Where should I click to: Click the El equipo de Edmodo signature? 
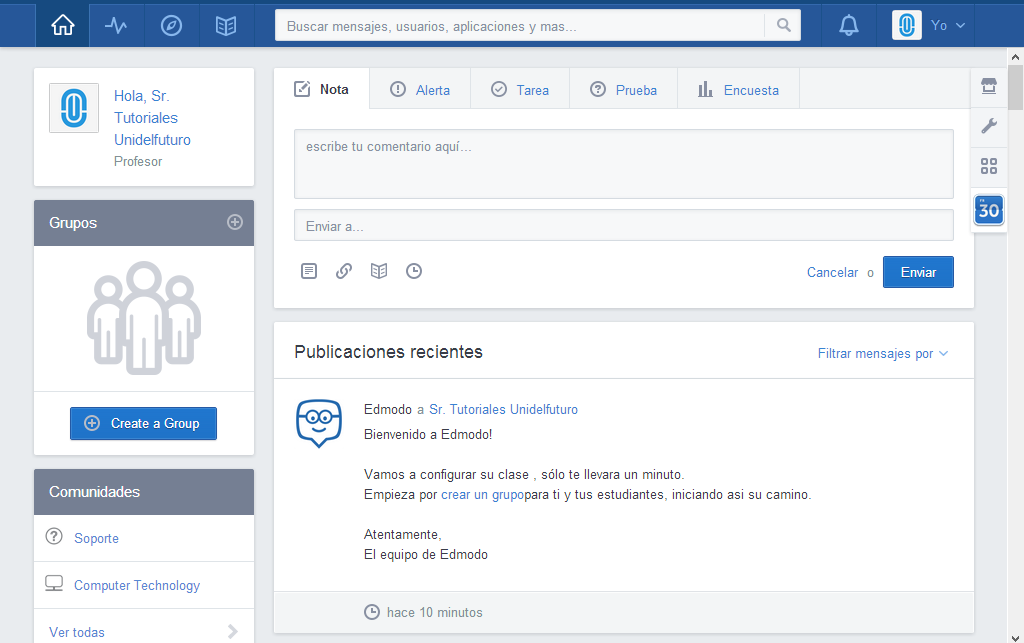coord(426,554)
